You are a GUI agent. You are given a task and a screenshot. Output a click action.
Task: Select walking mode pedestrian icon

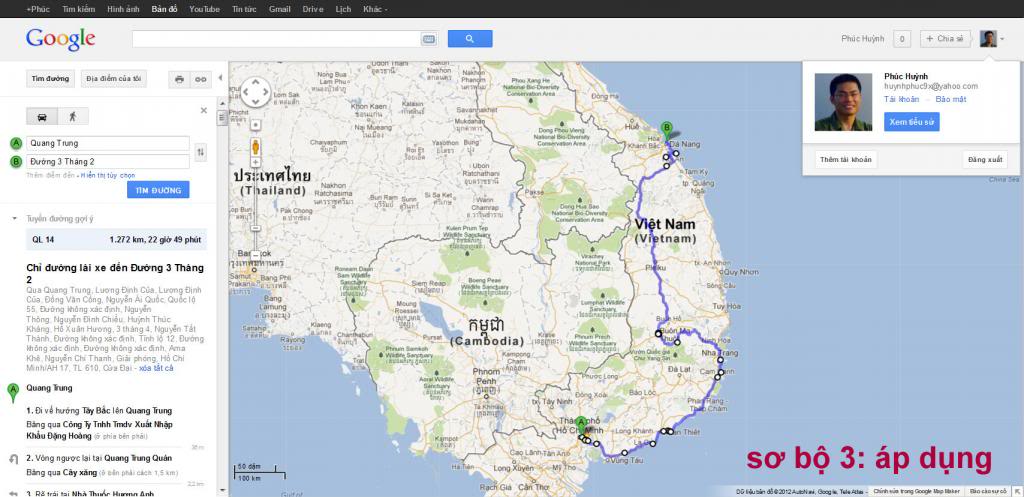coord(72,116)
